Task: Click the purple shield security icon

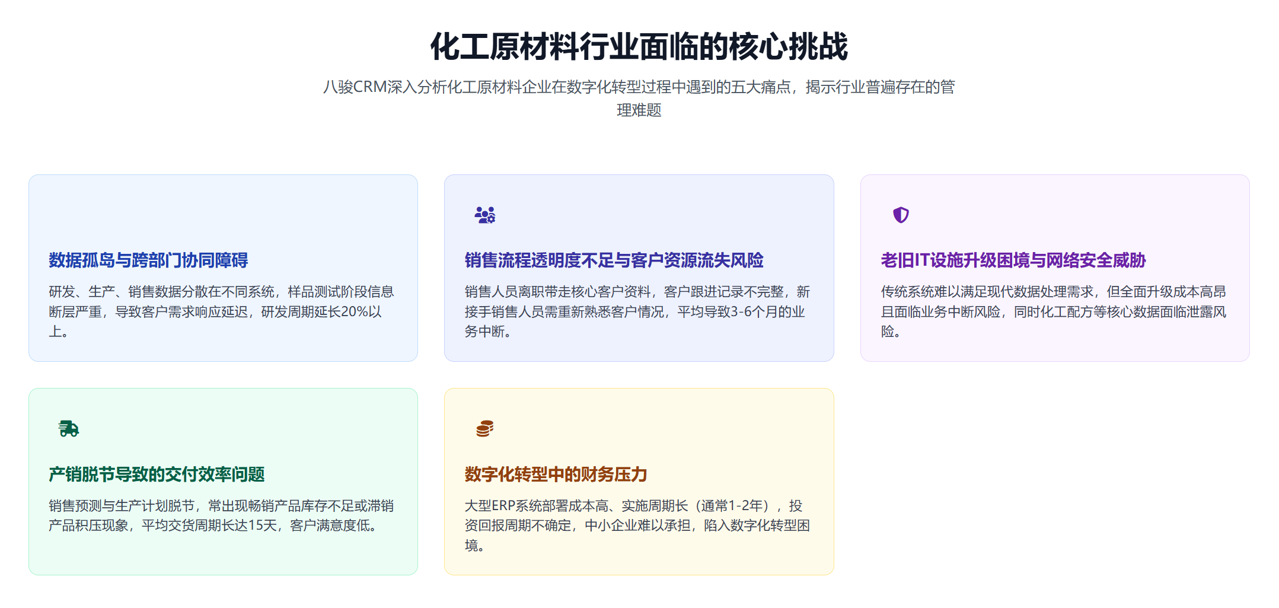Action: 901,215
